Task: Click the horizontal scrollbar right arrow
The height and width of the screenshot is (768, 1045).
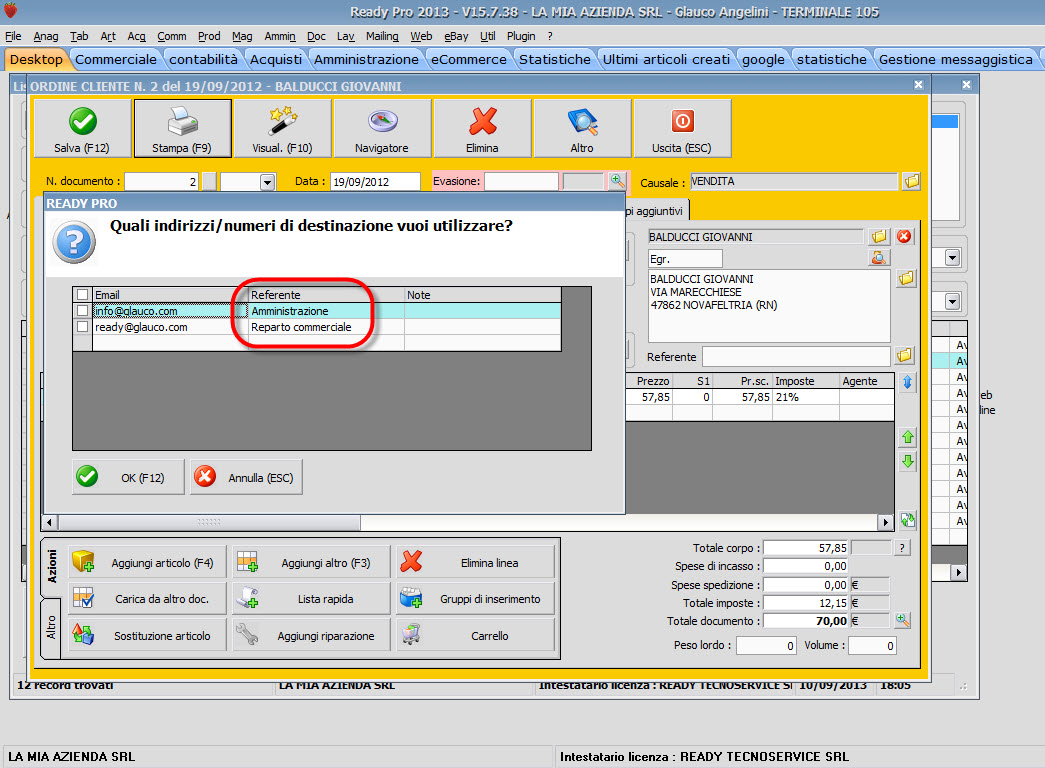Action: coord(885,522)
